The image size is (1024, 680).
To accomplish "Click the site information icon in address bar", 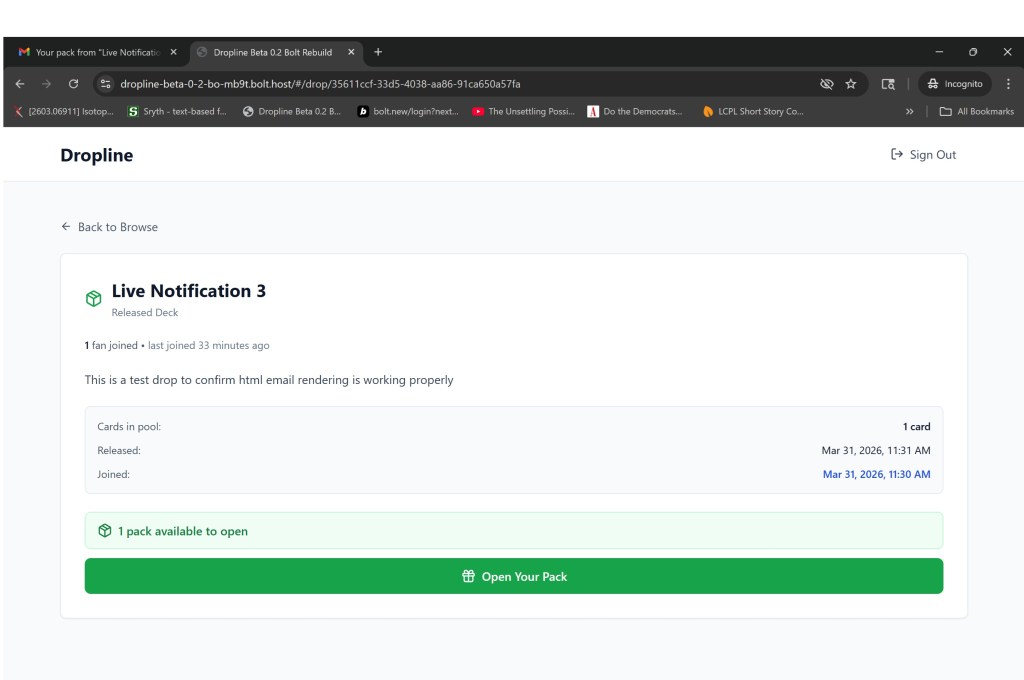I will (x=105, y=84).
